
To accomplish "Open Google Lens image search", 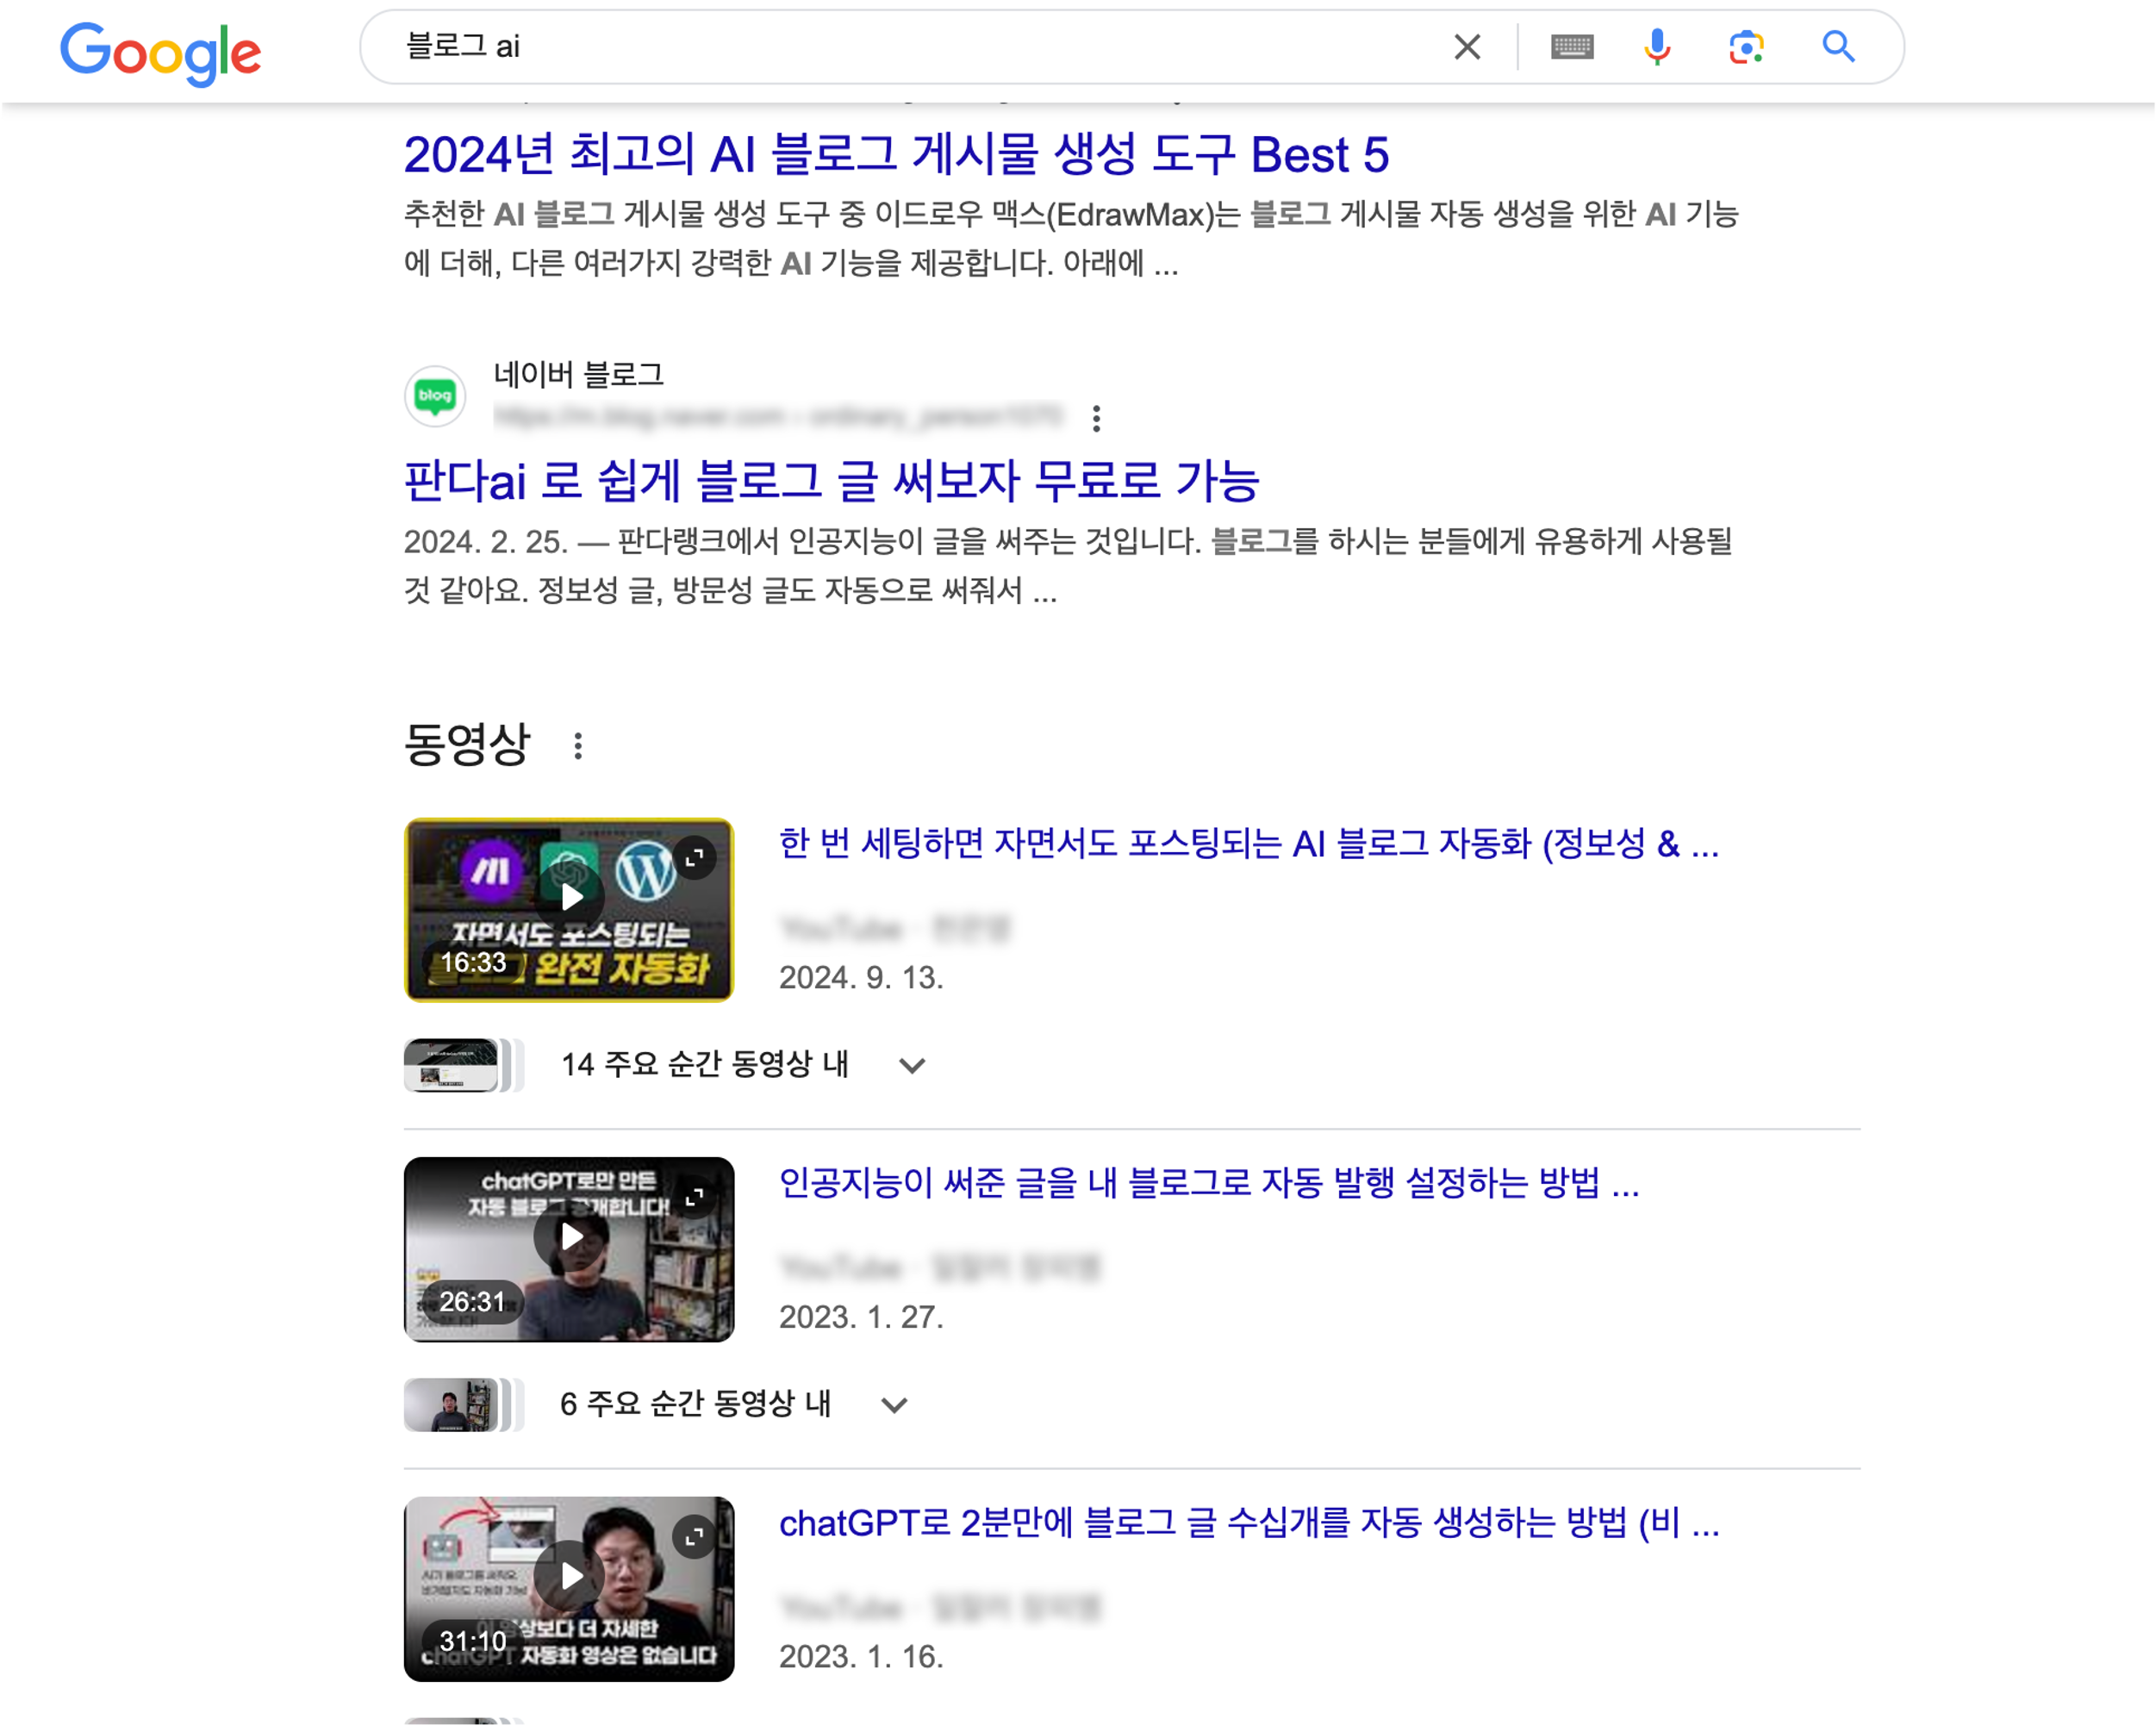I will (x=1746, y=47).
